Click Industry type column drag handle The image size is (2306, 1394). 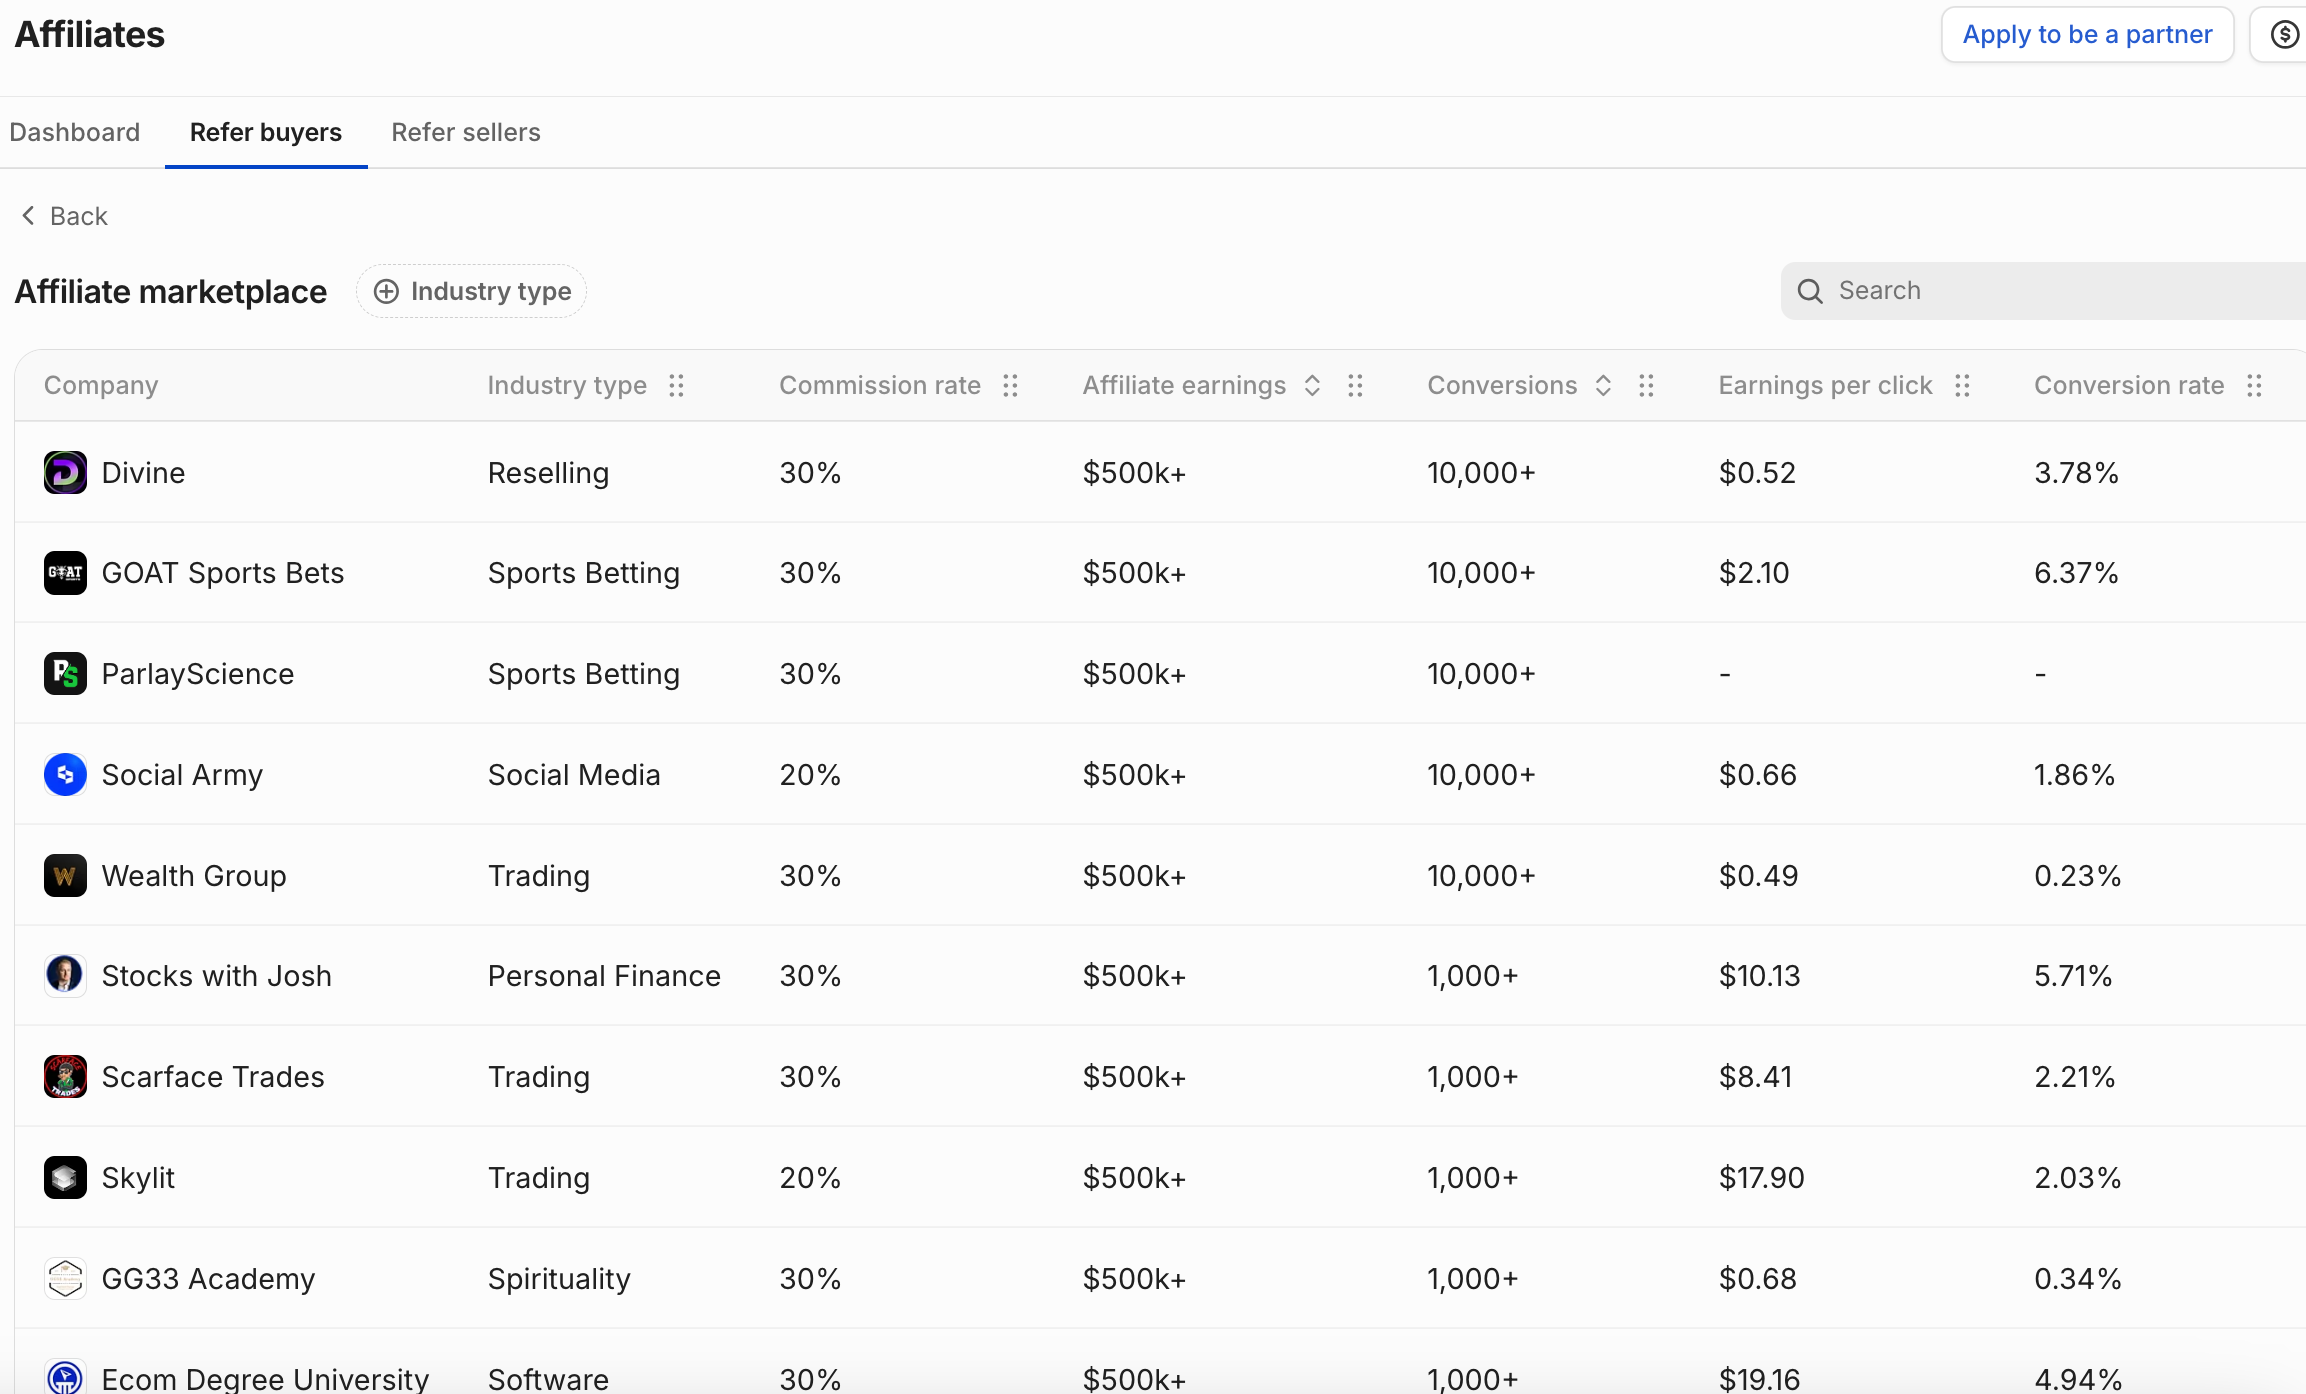click(677, 386)
